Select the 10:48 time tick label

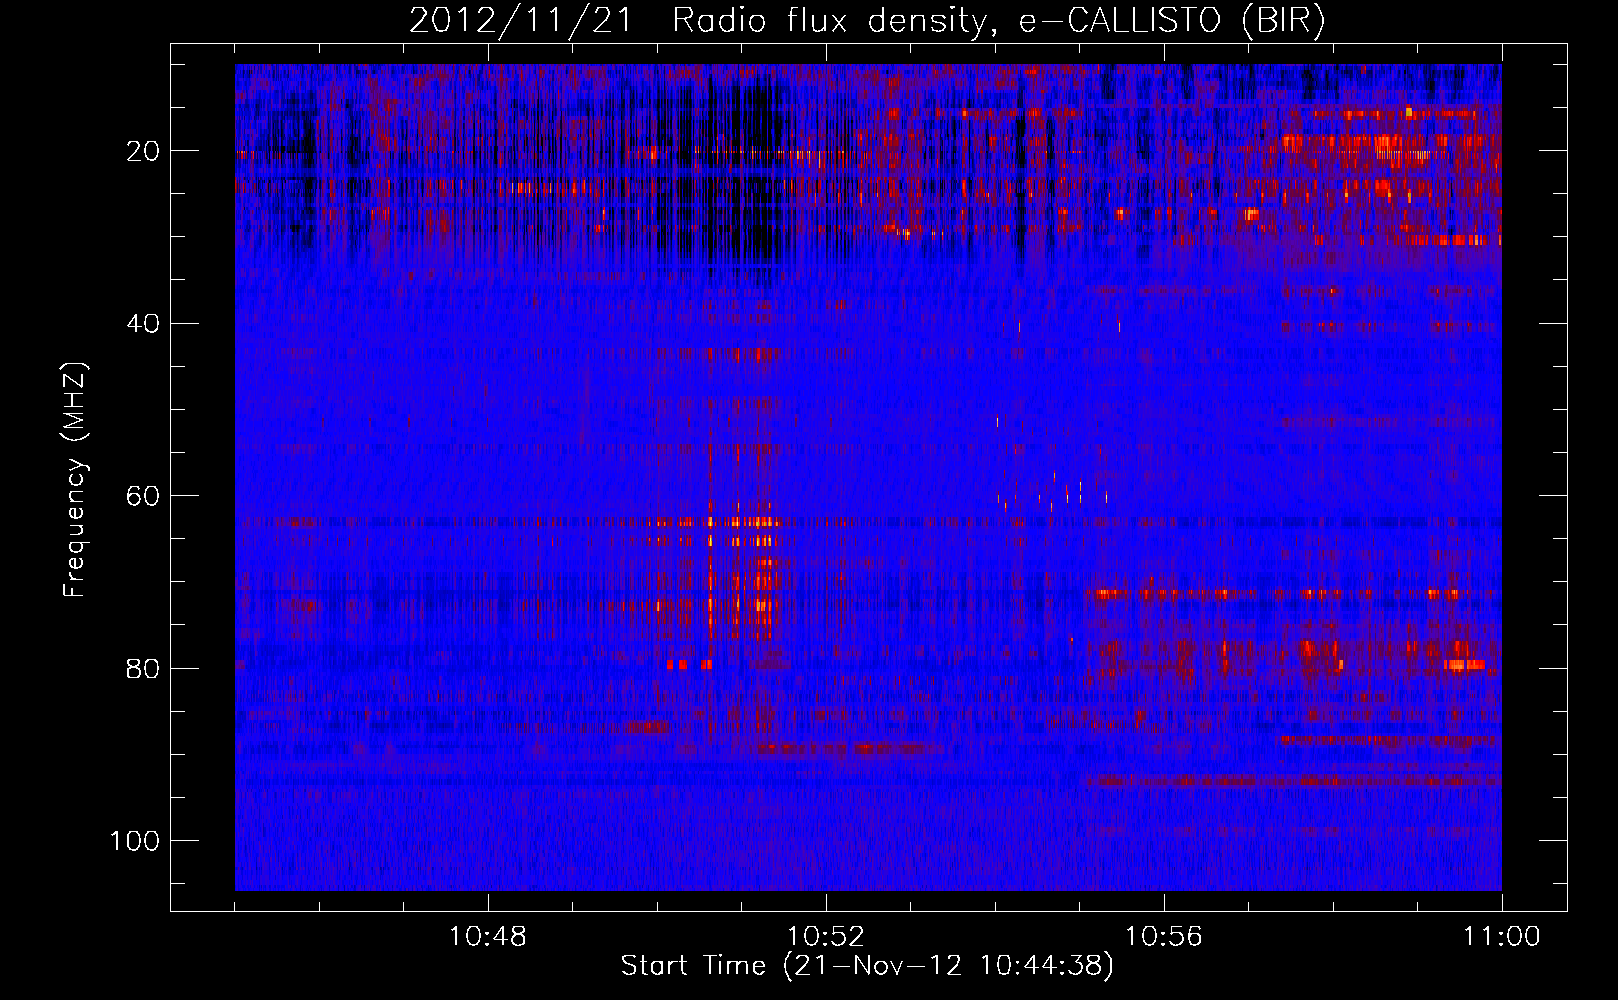488,937
